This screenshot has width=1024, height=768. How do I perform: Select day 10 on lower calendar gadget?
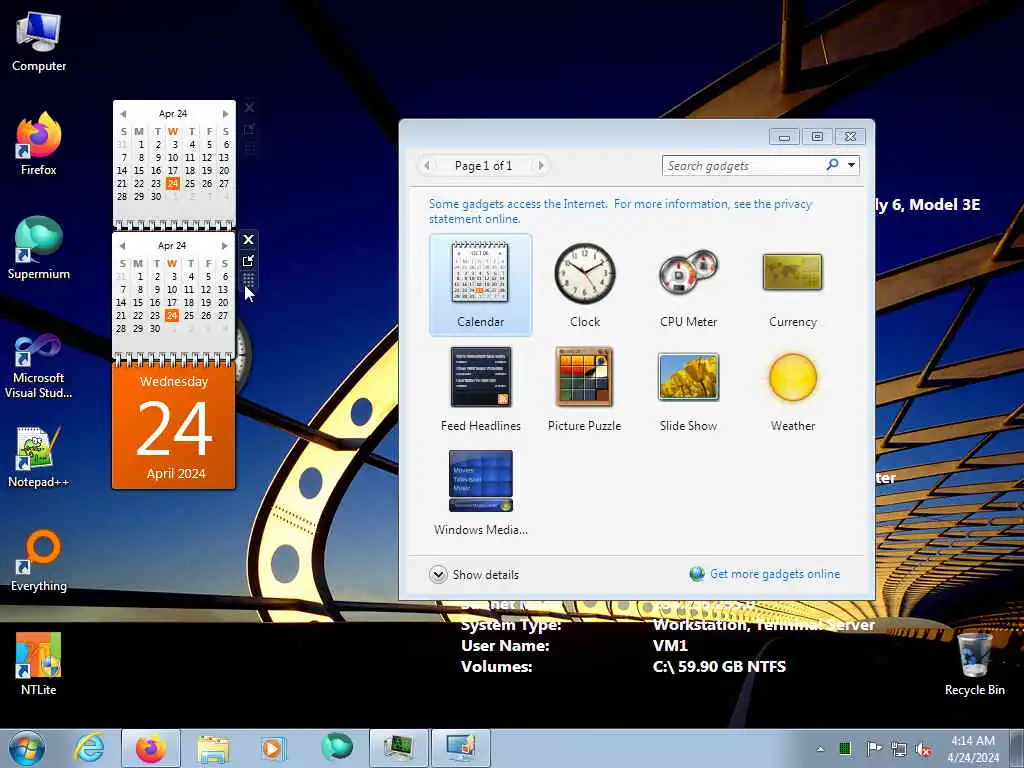click(x=172, y=289)
